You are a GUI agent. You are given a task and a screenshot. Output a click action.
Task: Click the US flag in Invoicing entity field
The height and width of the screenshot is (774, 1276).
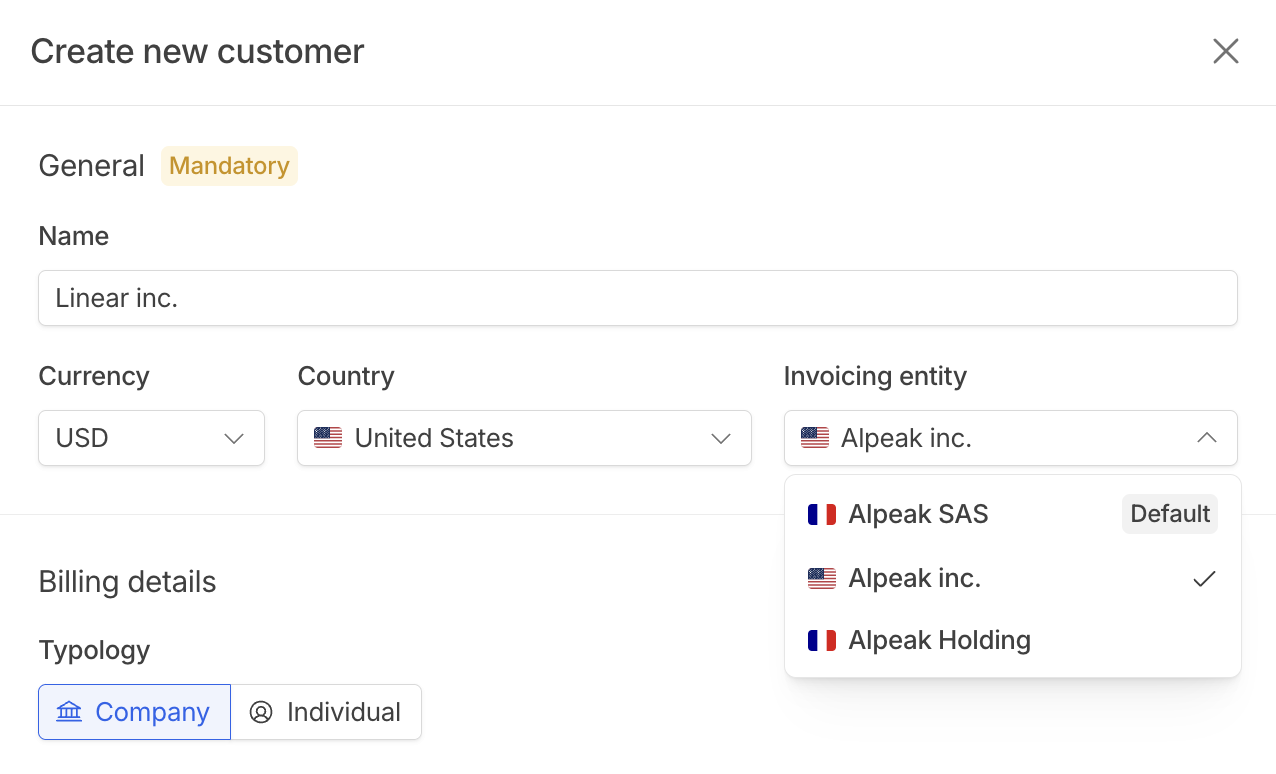[x=815, y=438]
